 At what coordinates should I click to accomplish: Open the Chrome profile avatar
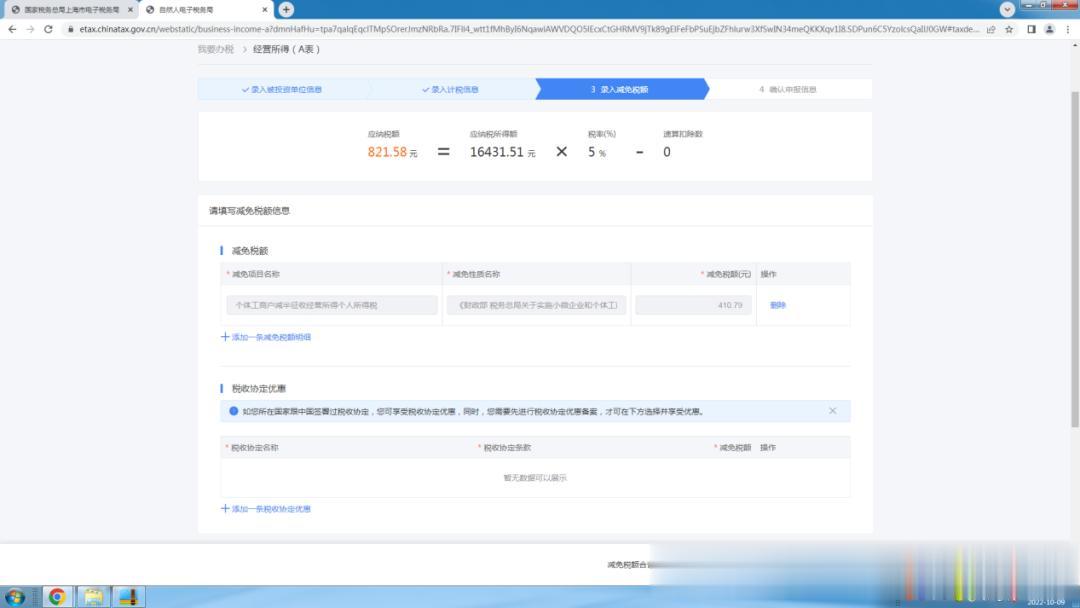point(1049,29)
